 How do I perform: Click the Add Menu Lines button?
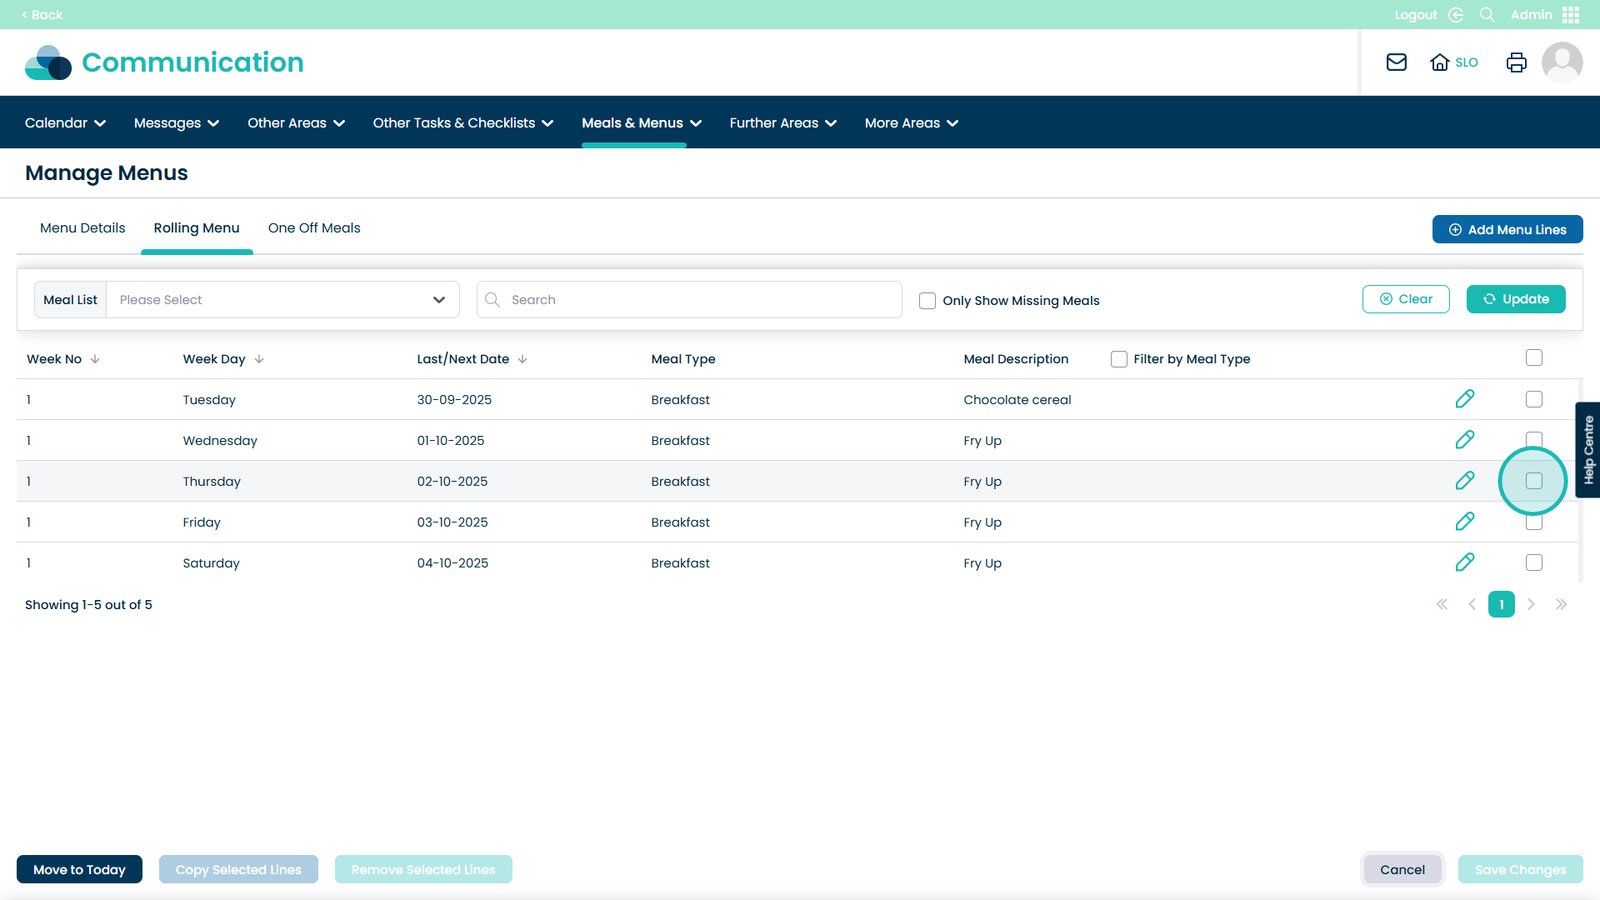[x=1507, y=230]
